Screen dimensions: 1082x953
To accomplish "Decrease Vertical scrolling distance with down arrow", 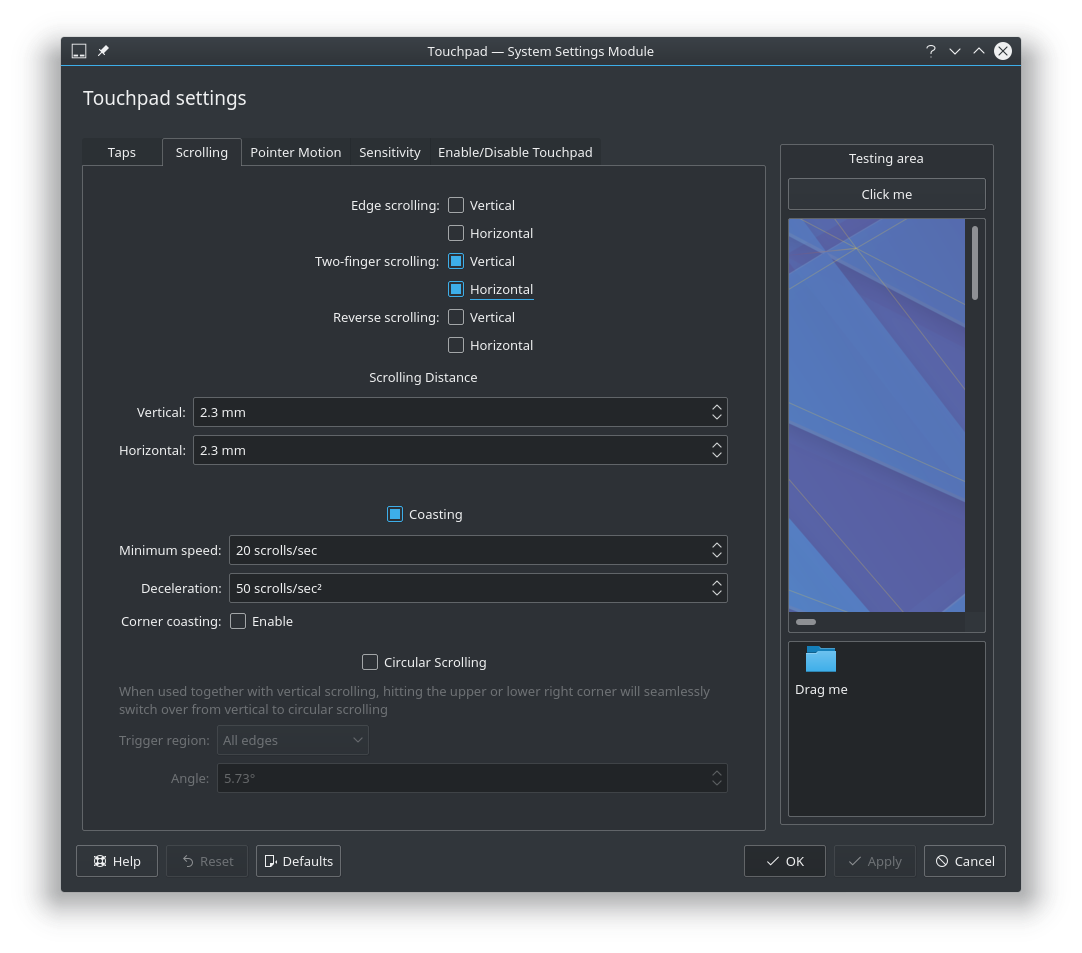I will (717, 417).
